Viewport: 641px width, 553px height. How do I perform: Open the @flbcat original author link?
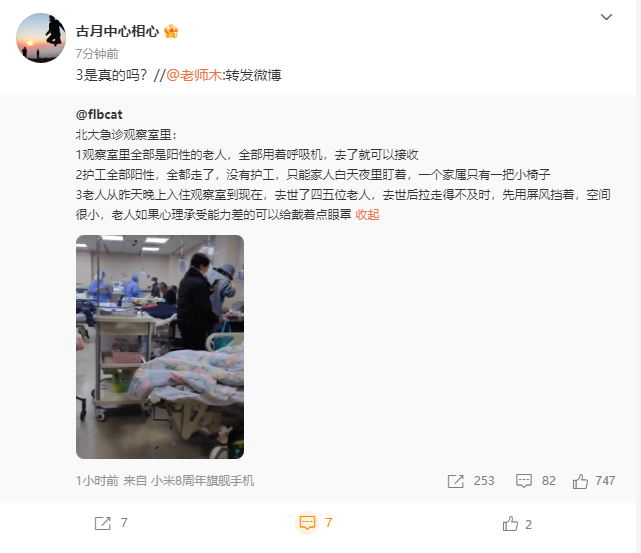(99, 114)
